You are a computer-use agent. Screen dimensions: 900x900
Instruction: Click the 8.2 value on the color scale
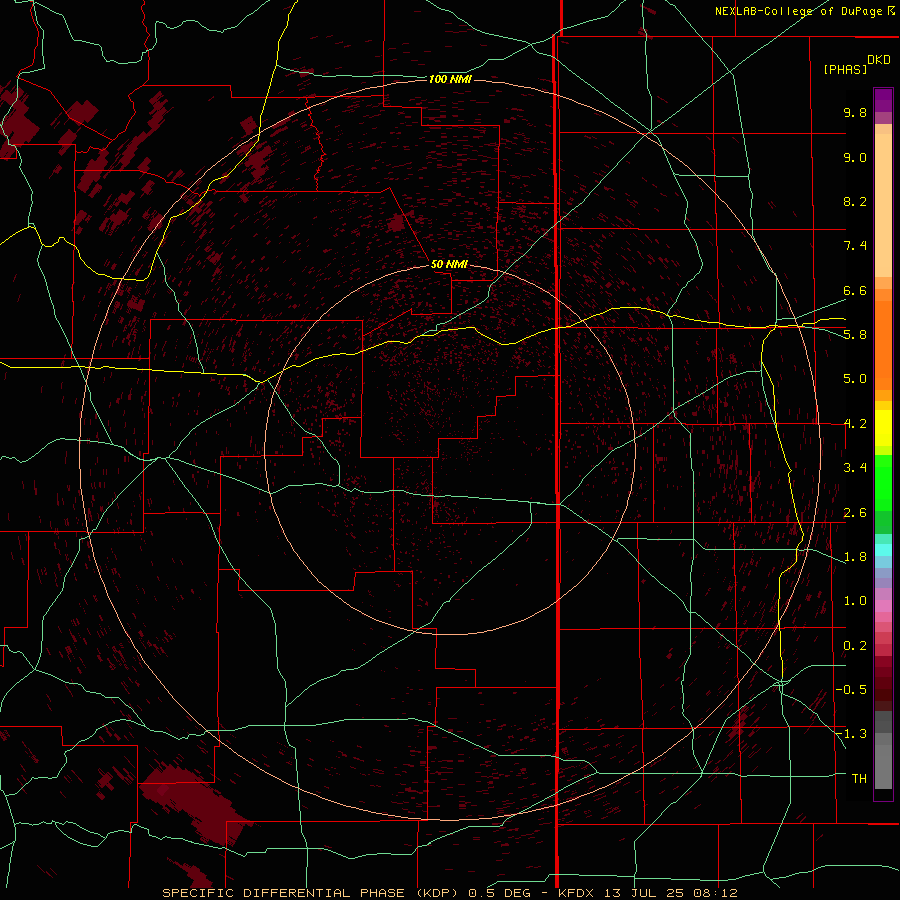point(855,201)
